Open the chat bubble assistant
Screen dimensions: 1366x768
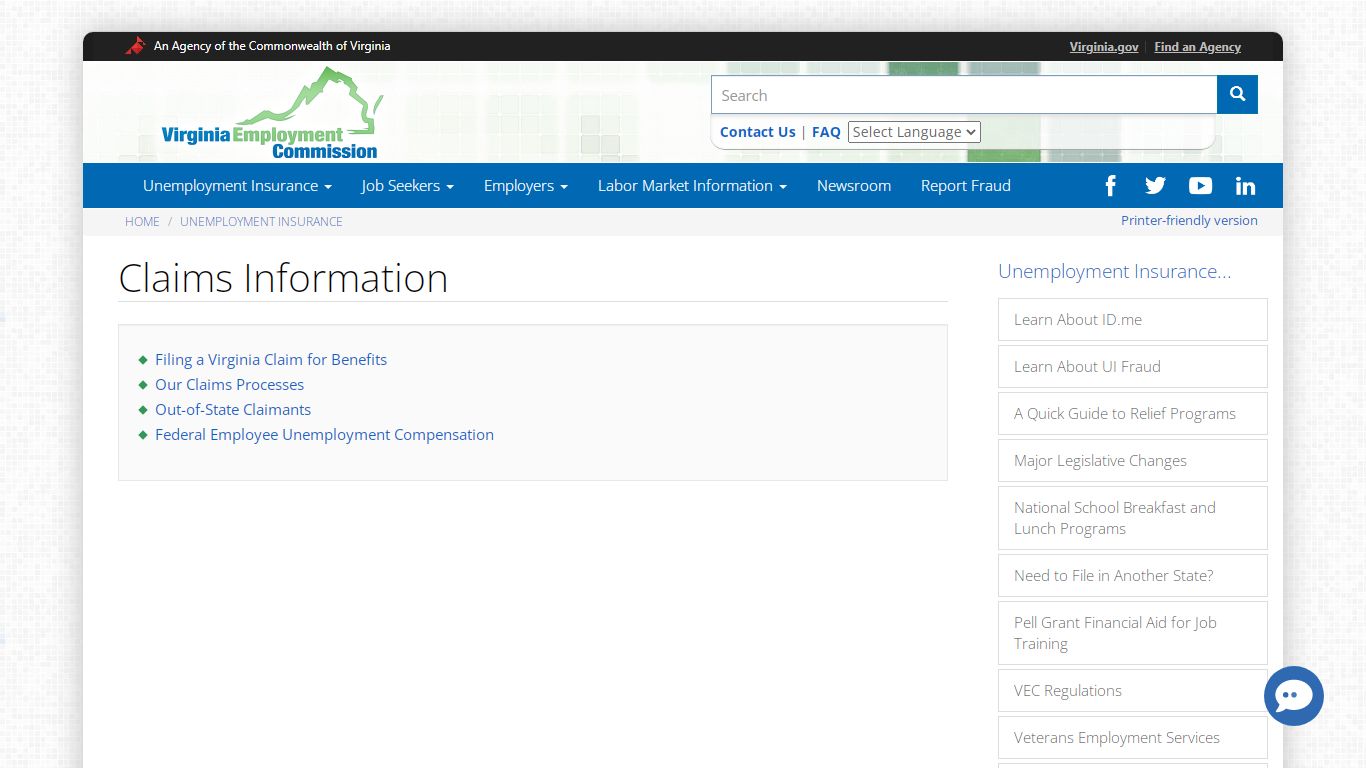pyautogui.click(x=1293, y=696)
